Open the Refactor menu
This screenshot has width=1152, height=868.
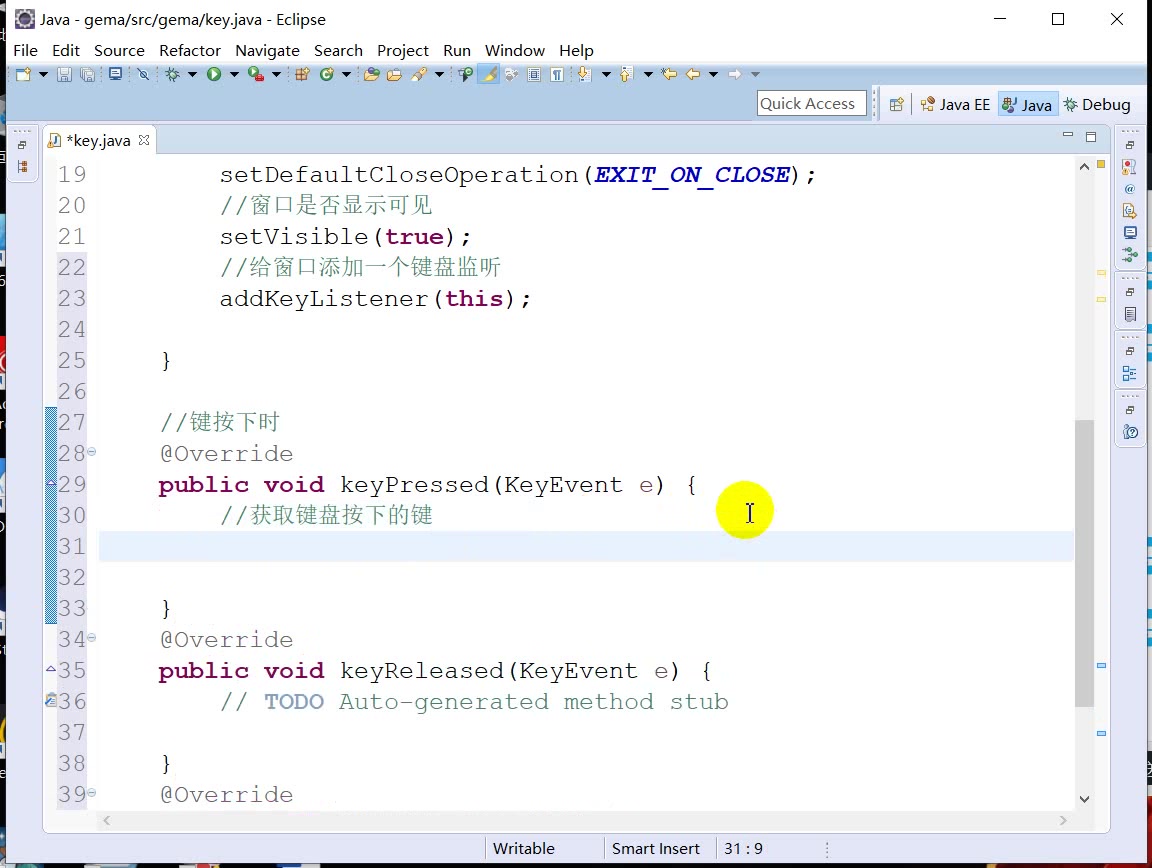(x=190, y=51)
